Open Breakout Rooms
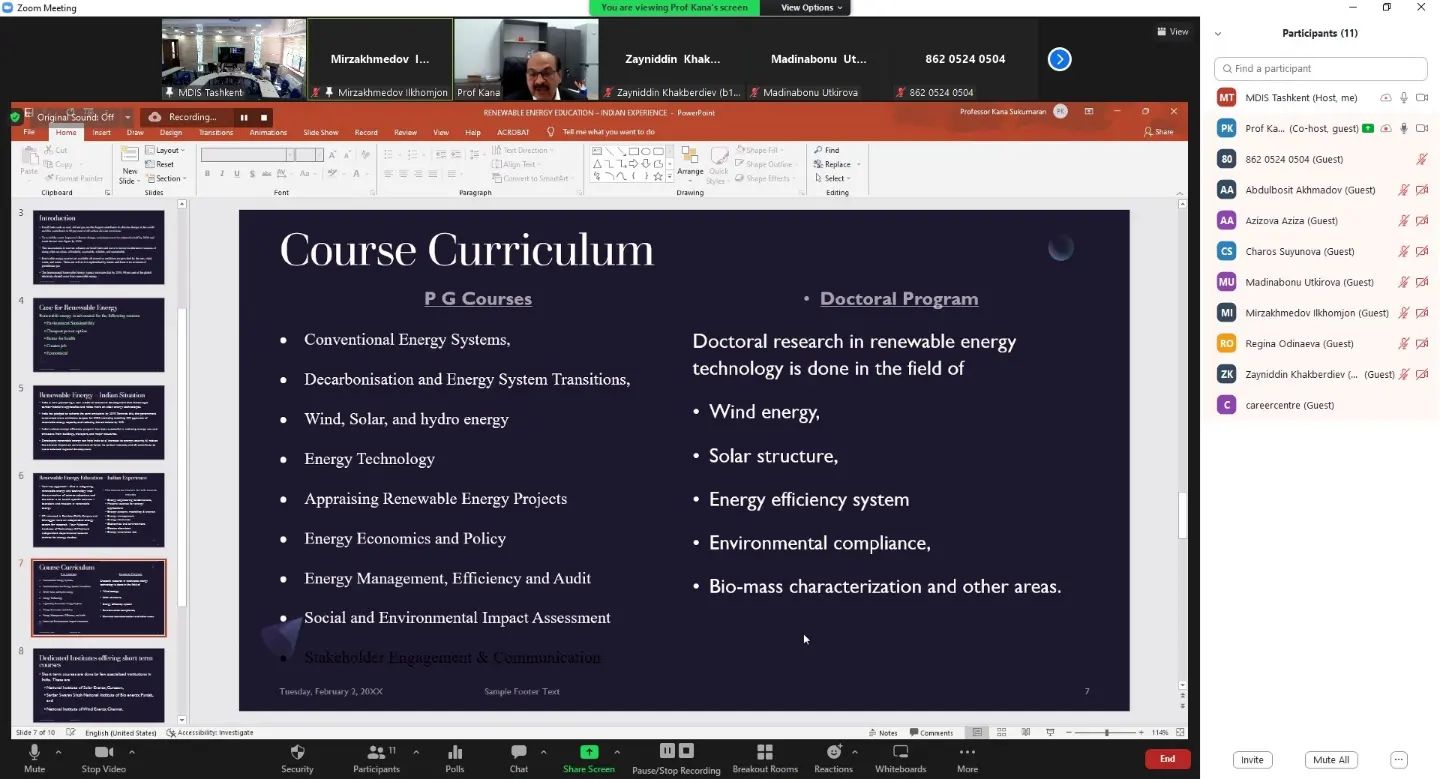1440x779 pixels. (765, 752)
